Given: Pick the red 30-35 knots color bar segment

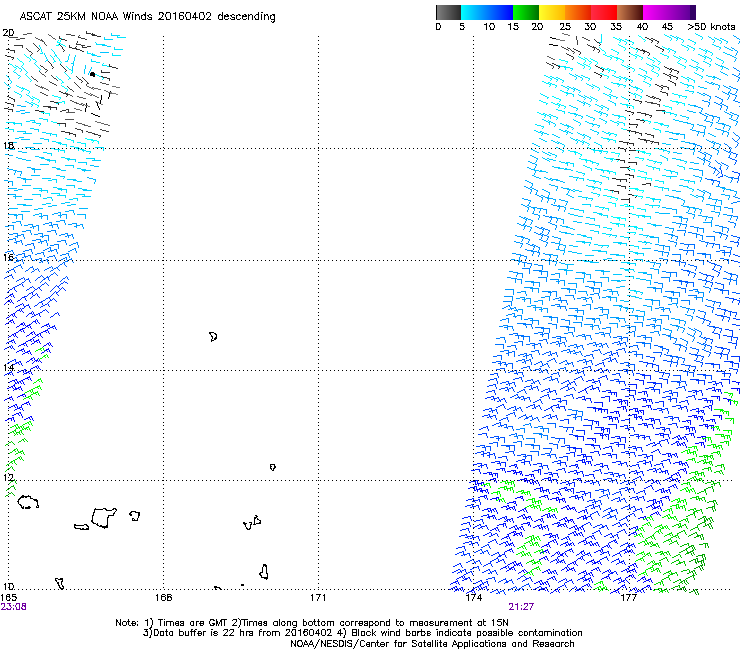Looking at the screenshot, I should pyautogui.click(x=604, y=12).
